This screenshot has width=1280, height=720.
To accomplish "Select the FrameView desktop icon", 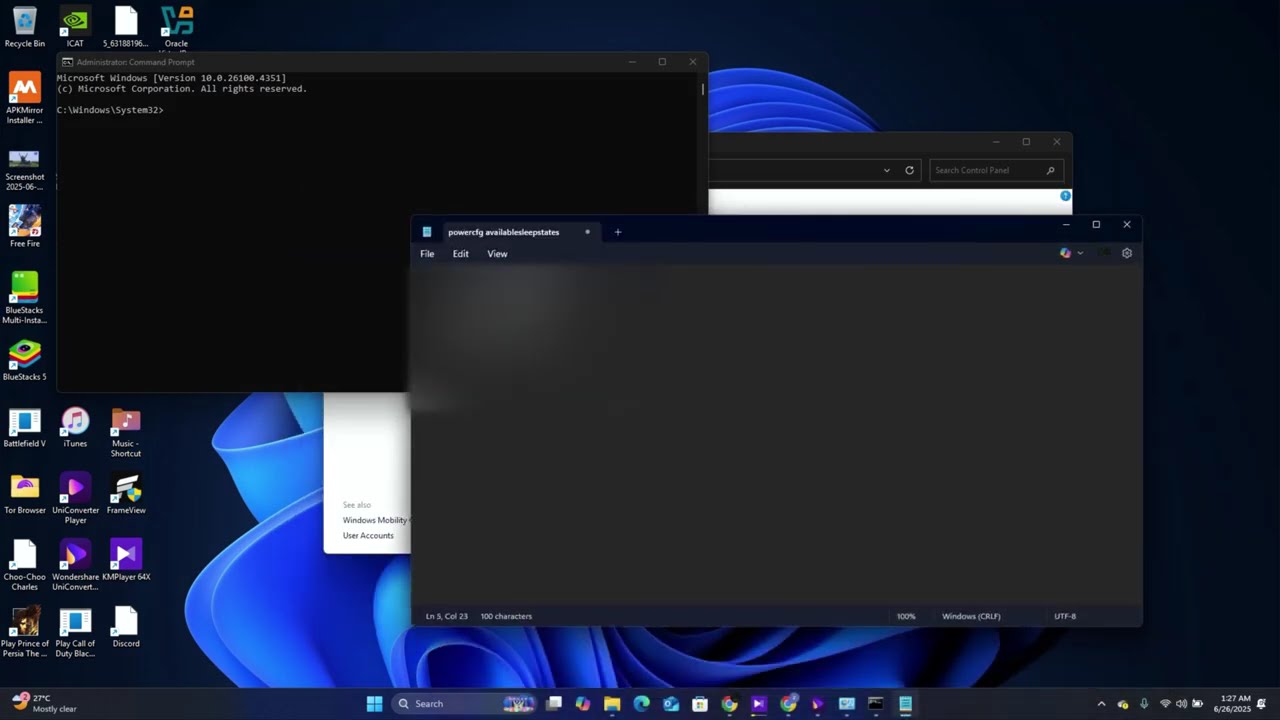I will pos(126,494).
